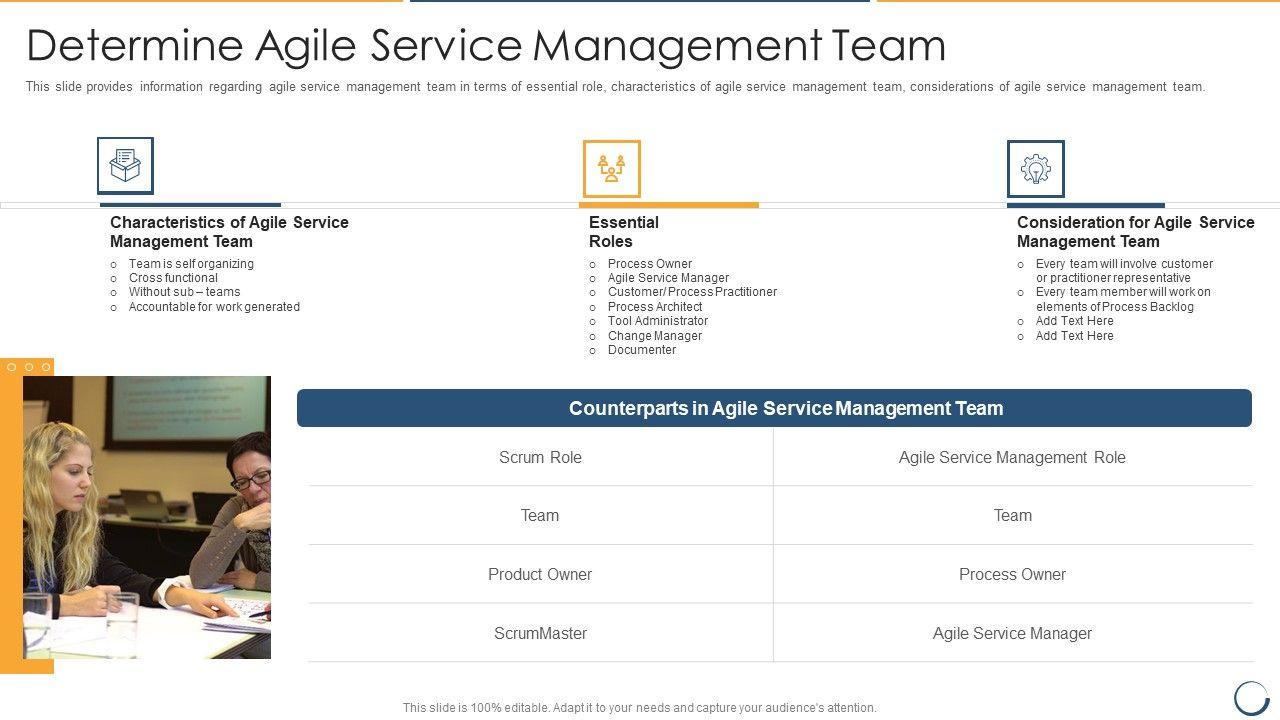Click the "Agile Service Management Role" column header
The image size is (1280, 720).
(x=1012, y=458)
